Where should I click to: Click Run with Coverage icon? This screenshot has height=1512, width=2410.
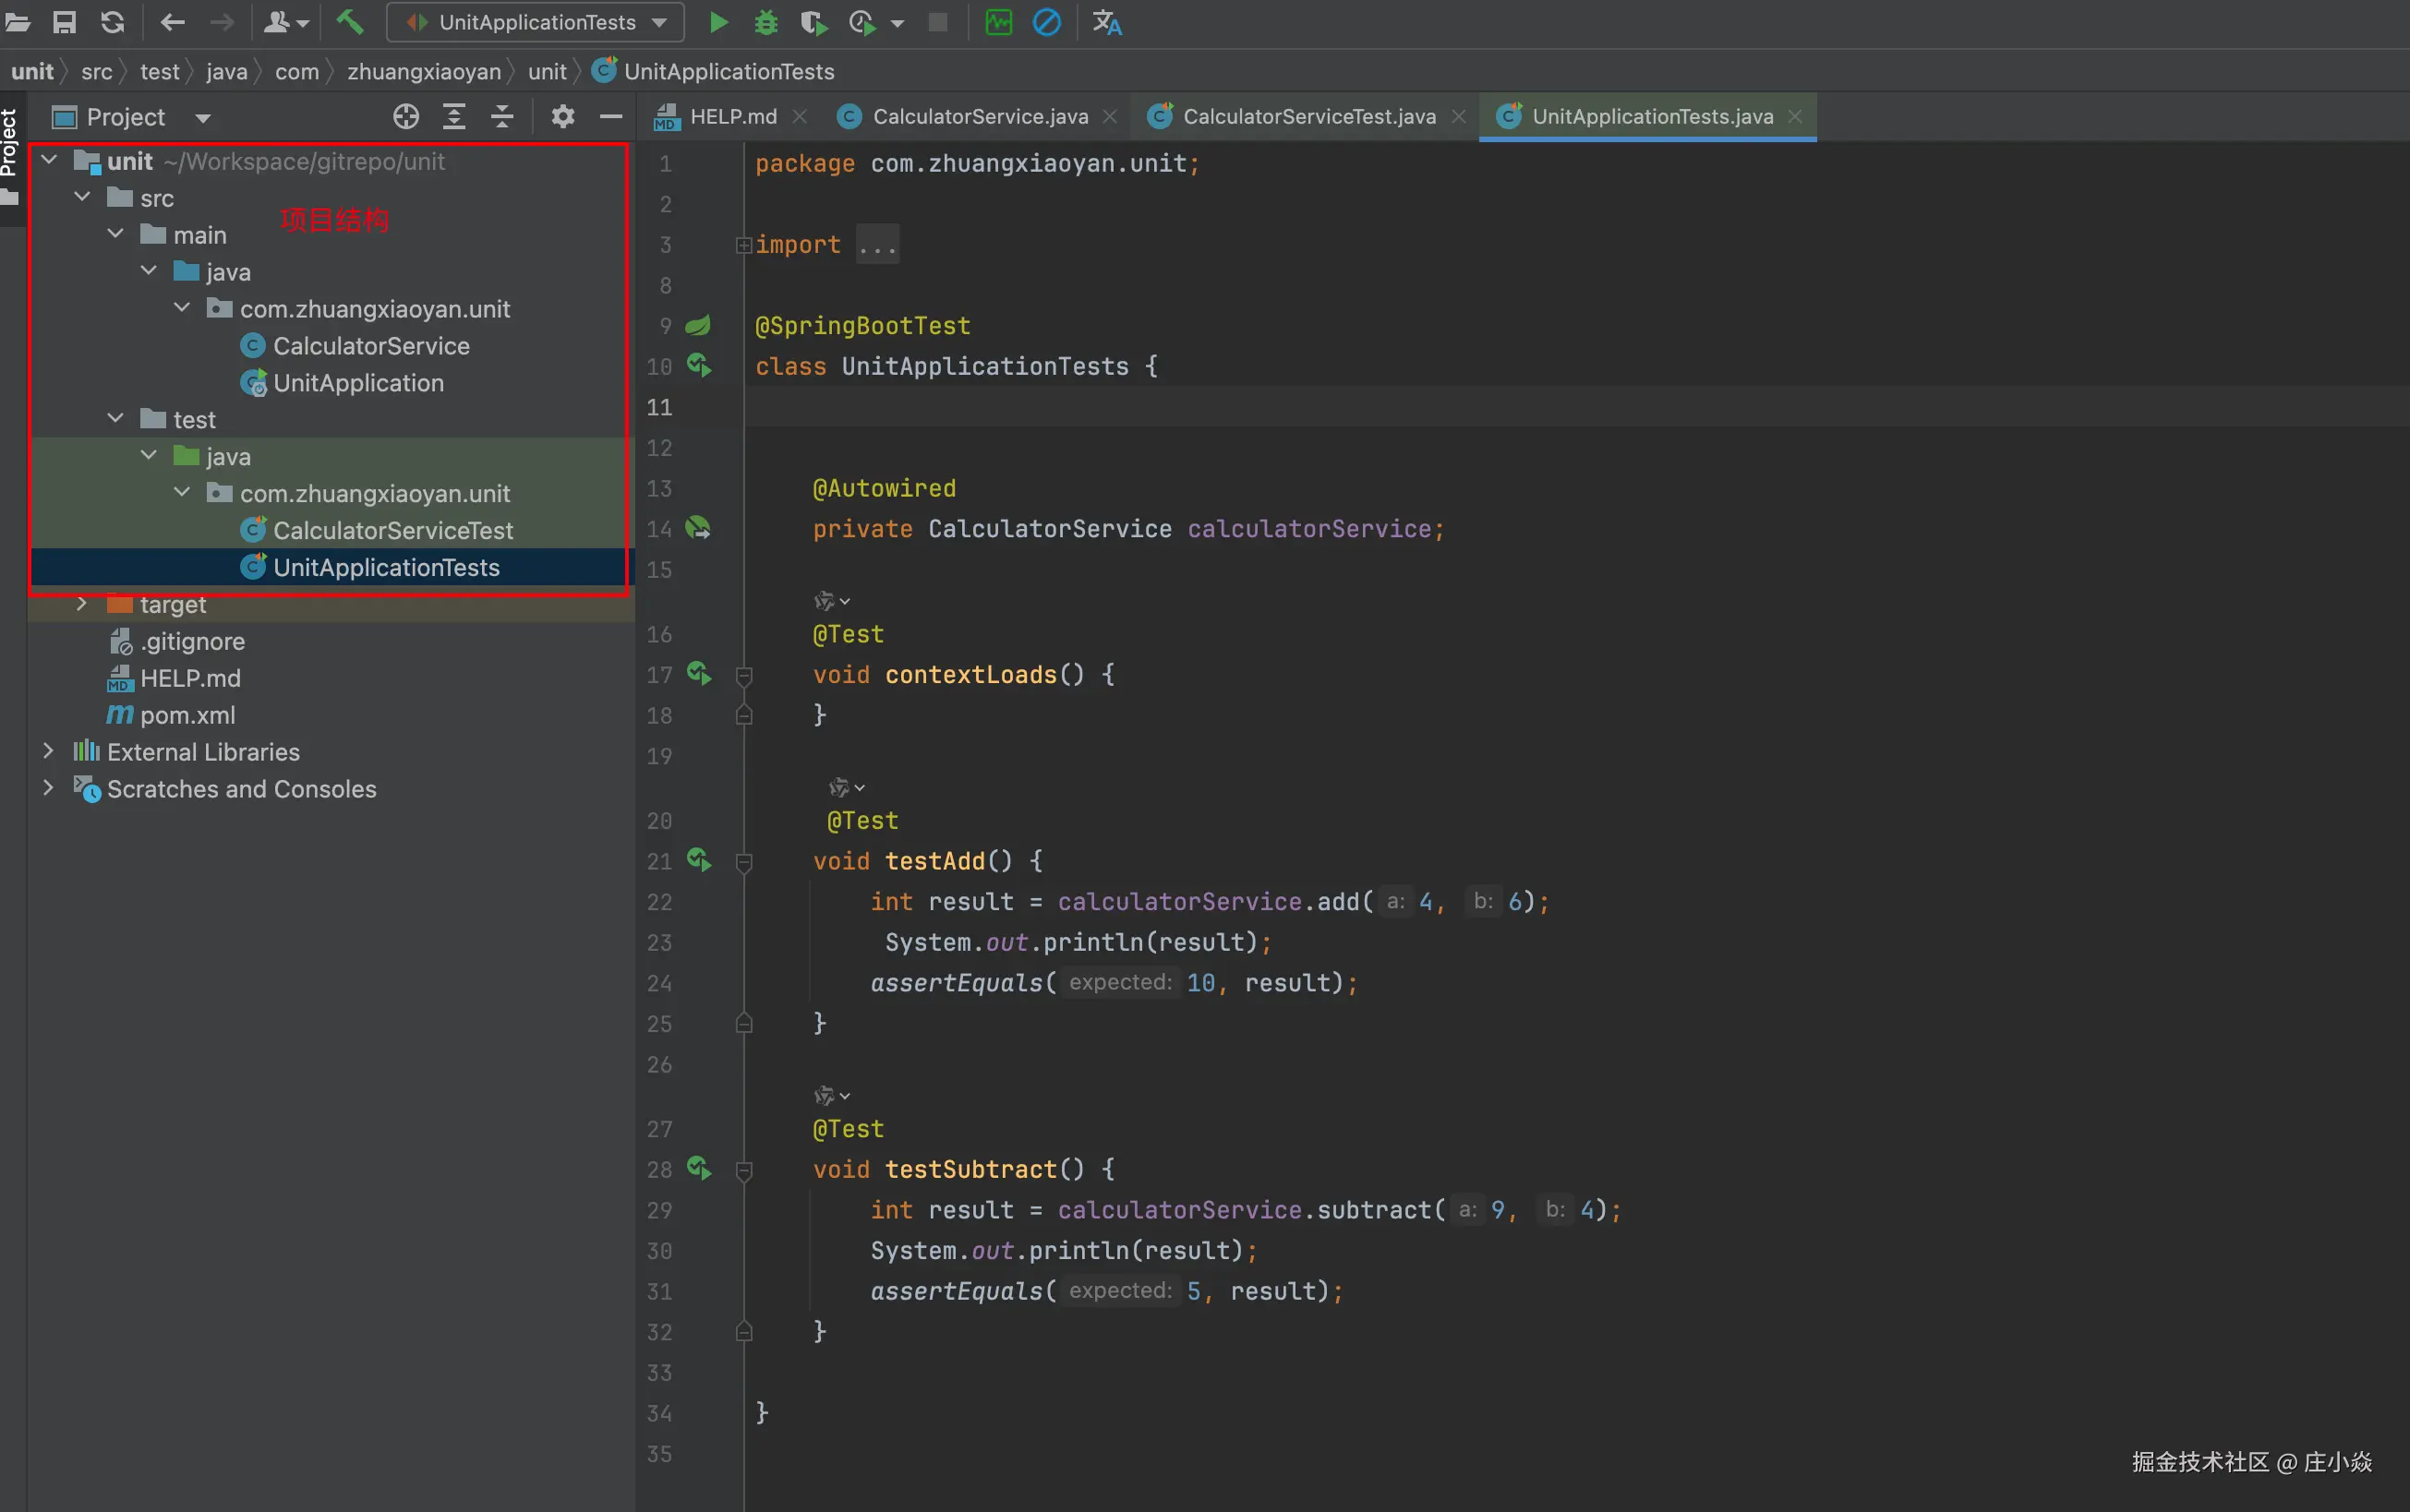[x=814, y=22]
